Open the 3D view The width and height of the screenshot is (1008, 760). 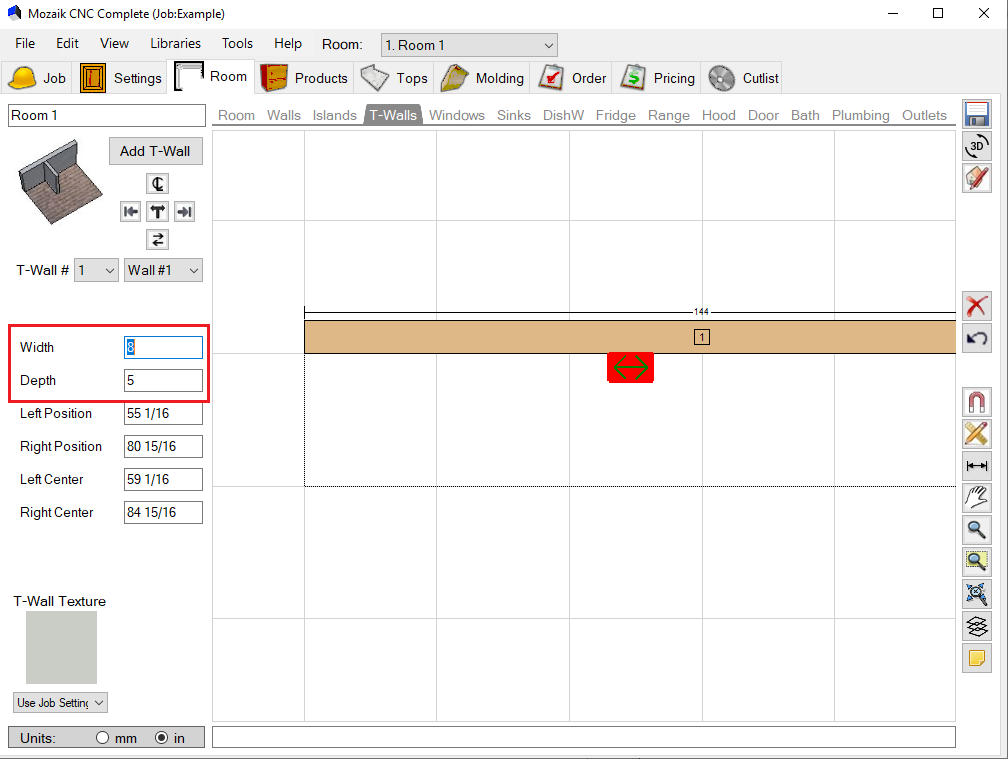[977, 146]
